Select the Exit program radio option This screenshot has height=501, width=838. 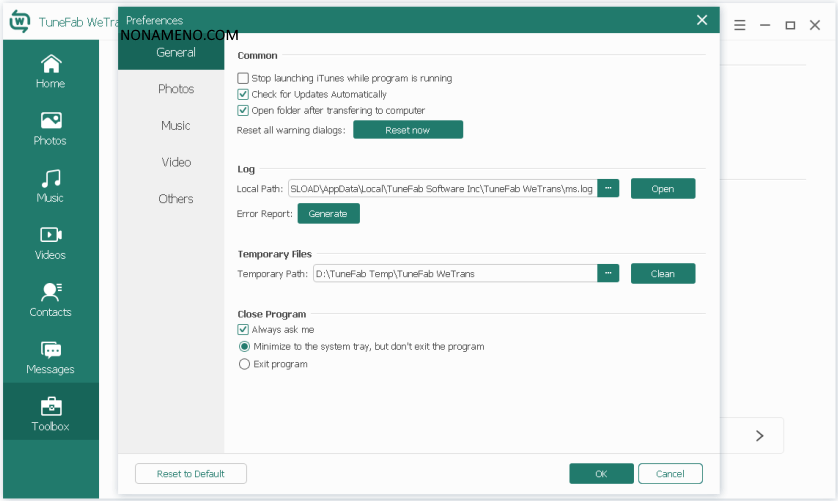tap(244, 364)
